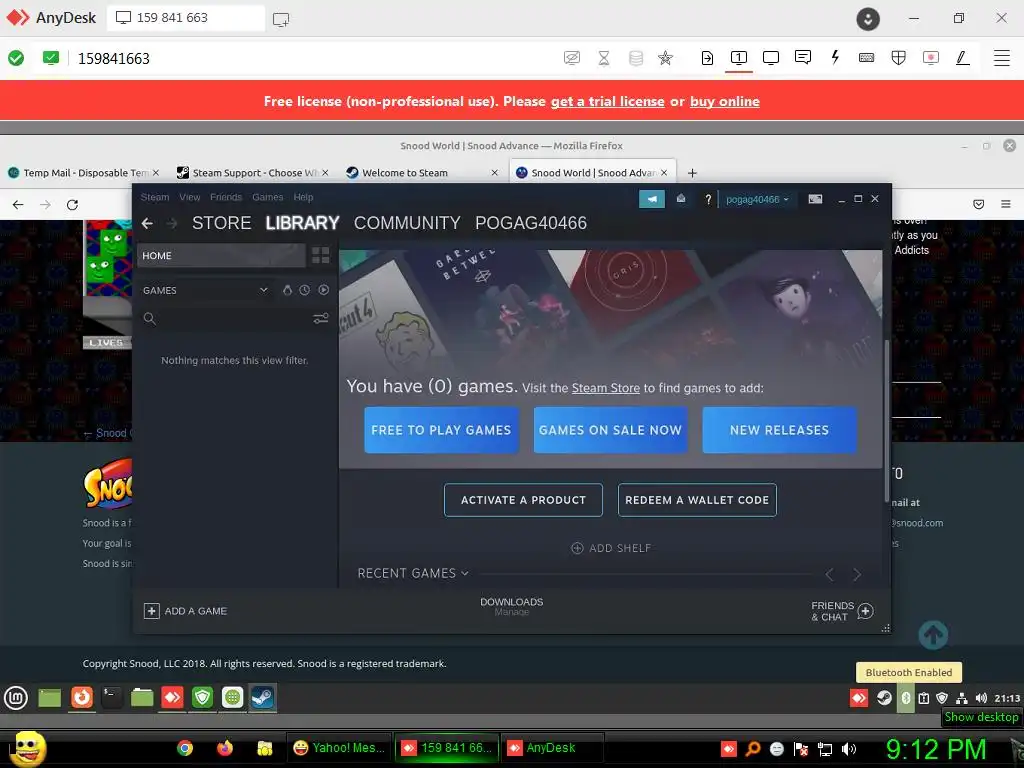This screenshot has width=1024, height=768.
Task: Open Games menu in Steam window
Action: (x=268, y=197)
